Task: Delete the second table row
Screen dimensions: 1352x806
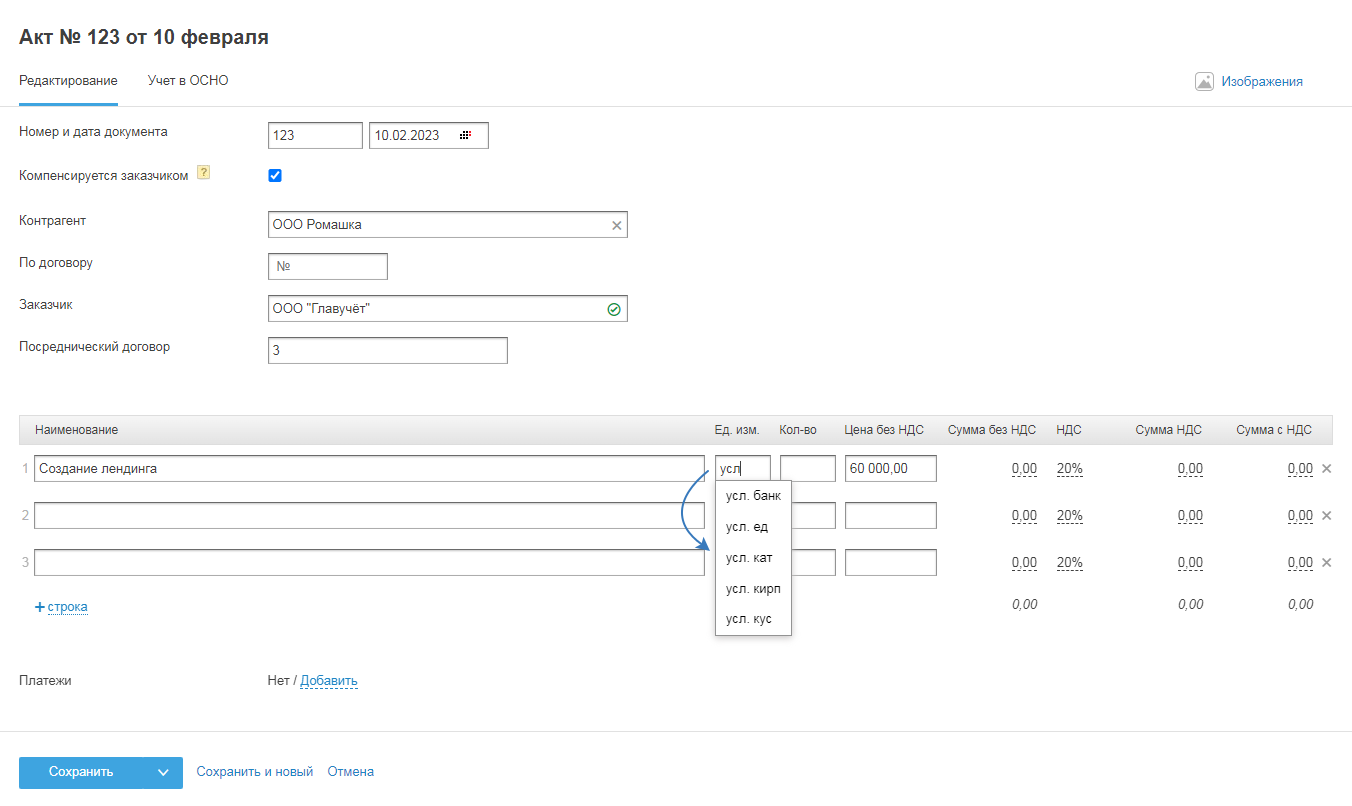Action: [1327, 515]
